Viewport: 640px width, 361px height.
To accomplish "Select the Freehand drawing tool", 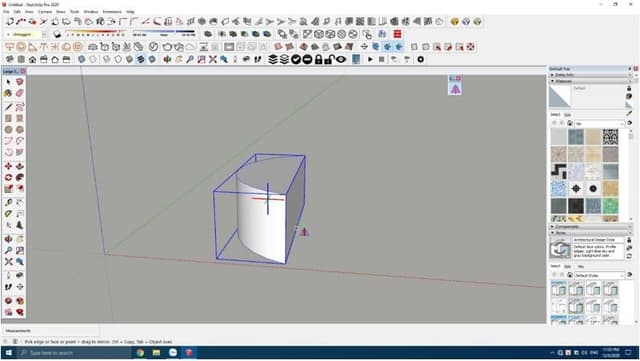I will point(20,107).
